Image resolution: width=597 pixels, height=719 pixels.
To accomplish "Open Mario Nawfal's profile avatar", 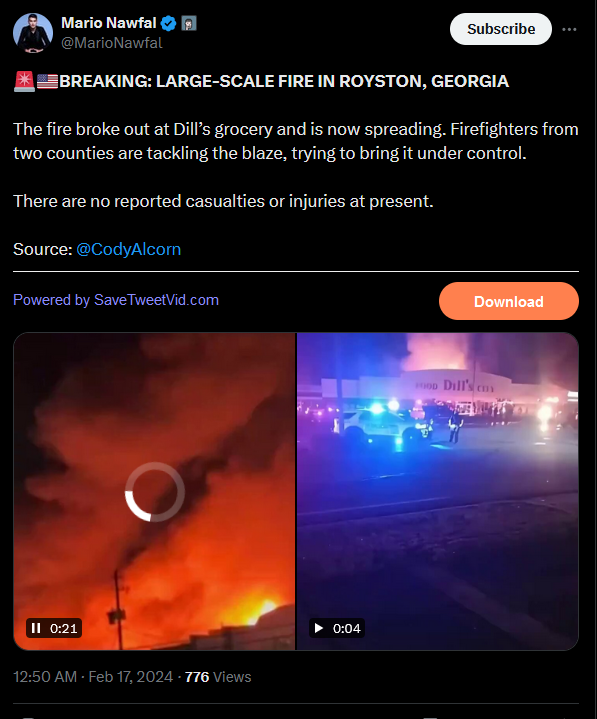I will (33, 33).
